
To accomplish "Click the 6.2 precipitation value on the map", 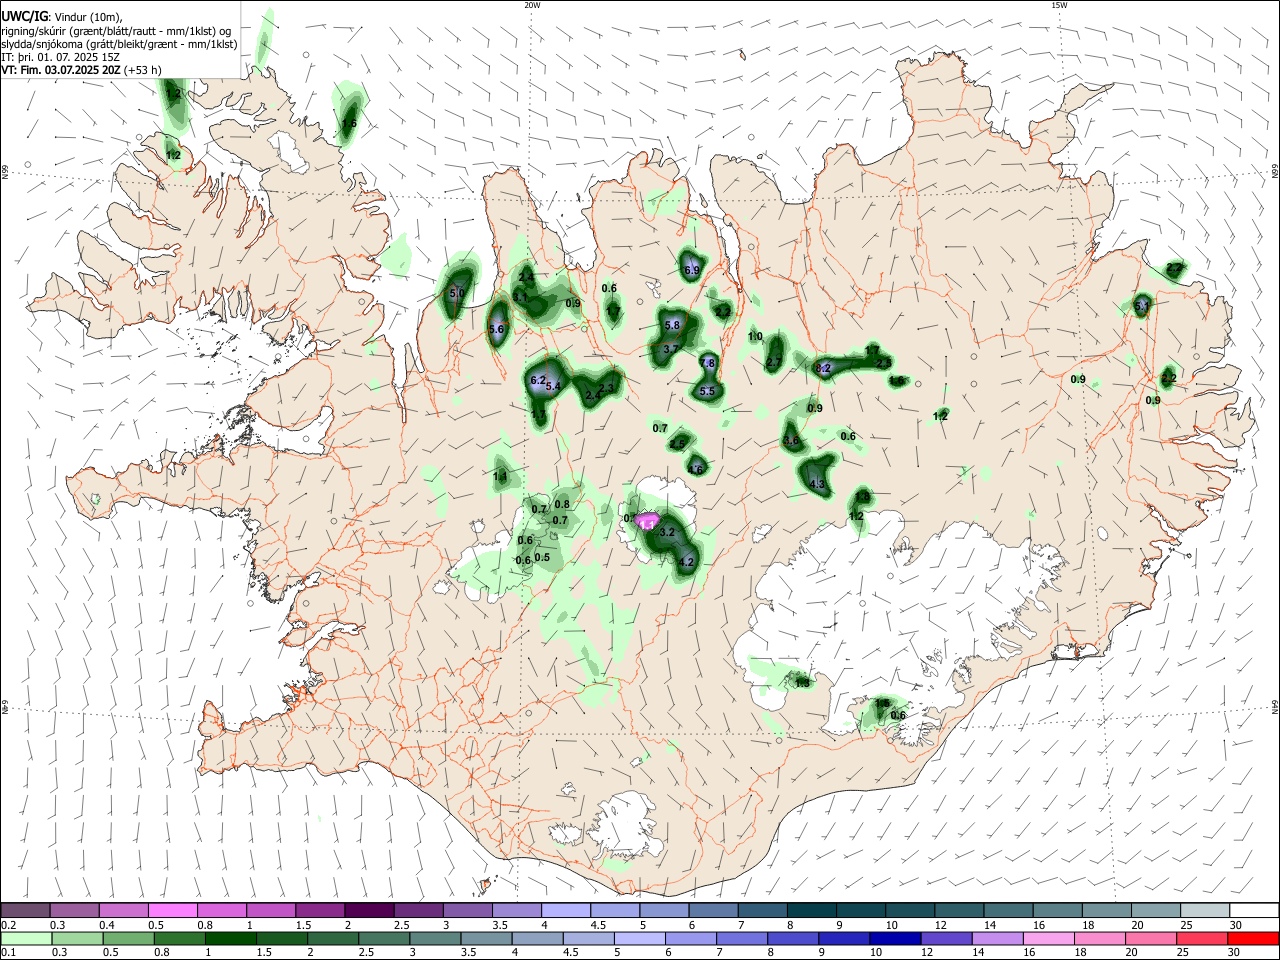I will click(x=538, y=380).
